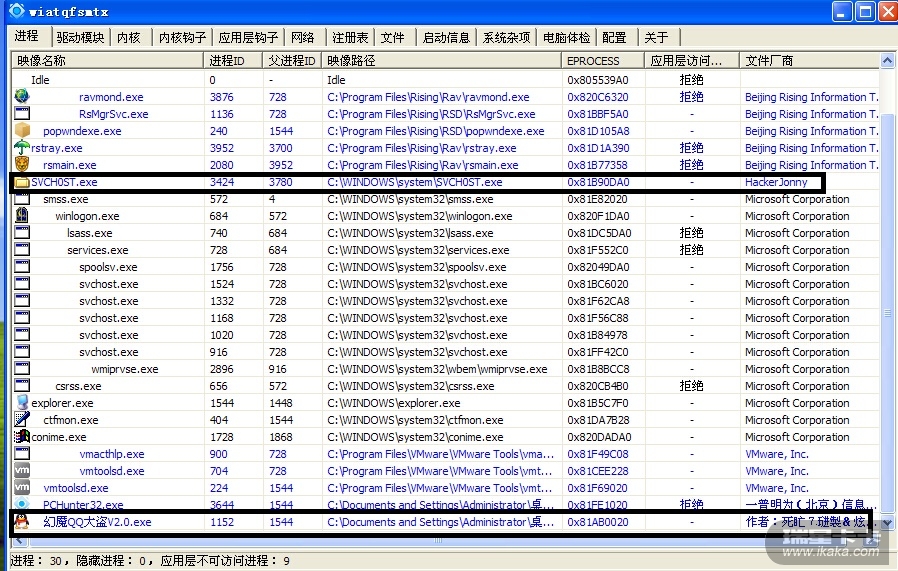This screenshot has width=898, height=571.
Task: Open the 配置 tab
Action: (x=615, y=38)
